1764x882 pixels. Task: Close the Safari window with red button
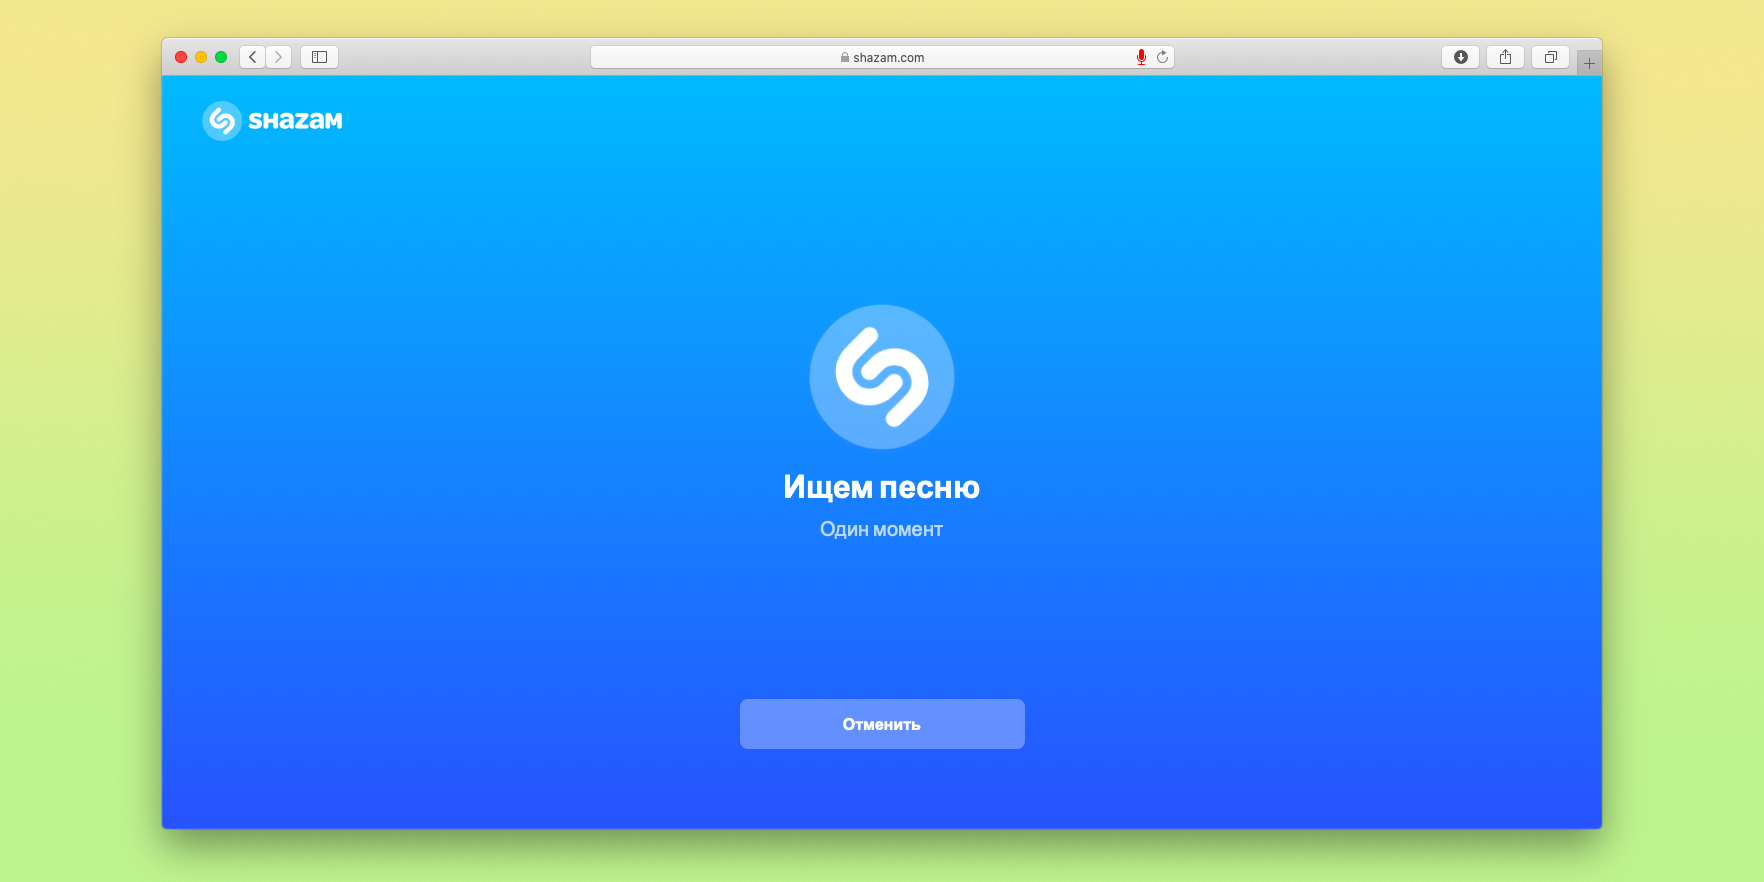181,57
